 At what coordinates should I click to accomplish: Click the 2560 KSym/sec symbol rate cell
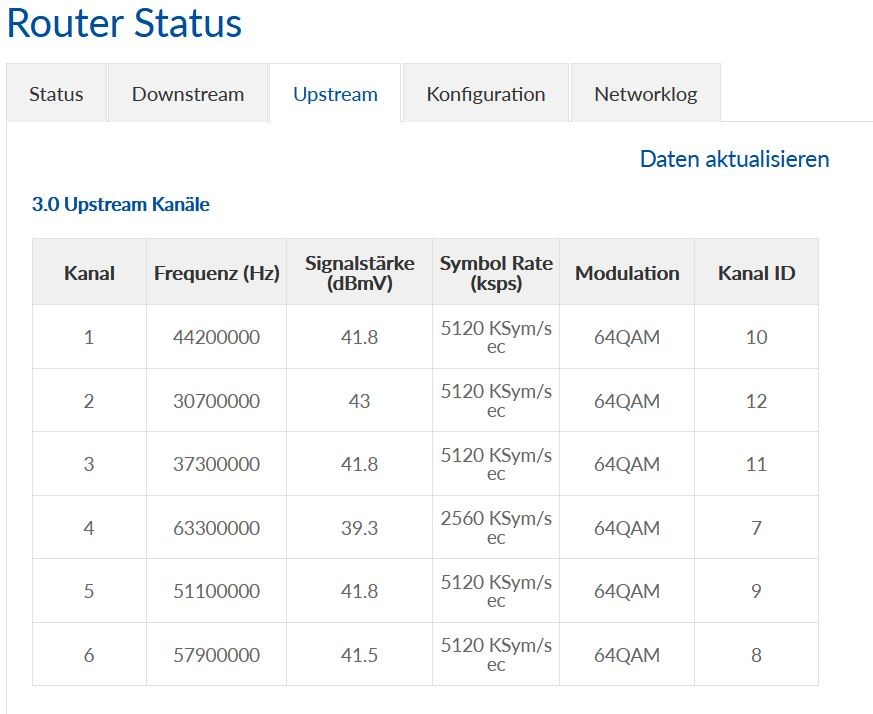pyautogui.click(x=496, y=528)
